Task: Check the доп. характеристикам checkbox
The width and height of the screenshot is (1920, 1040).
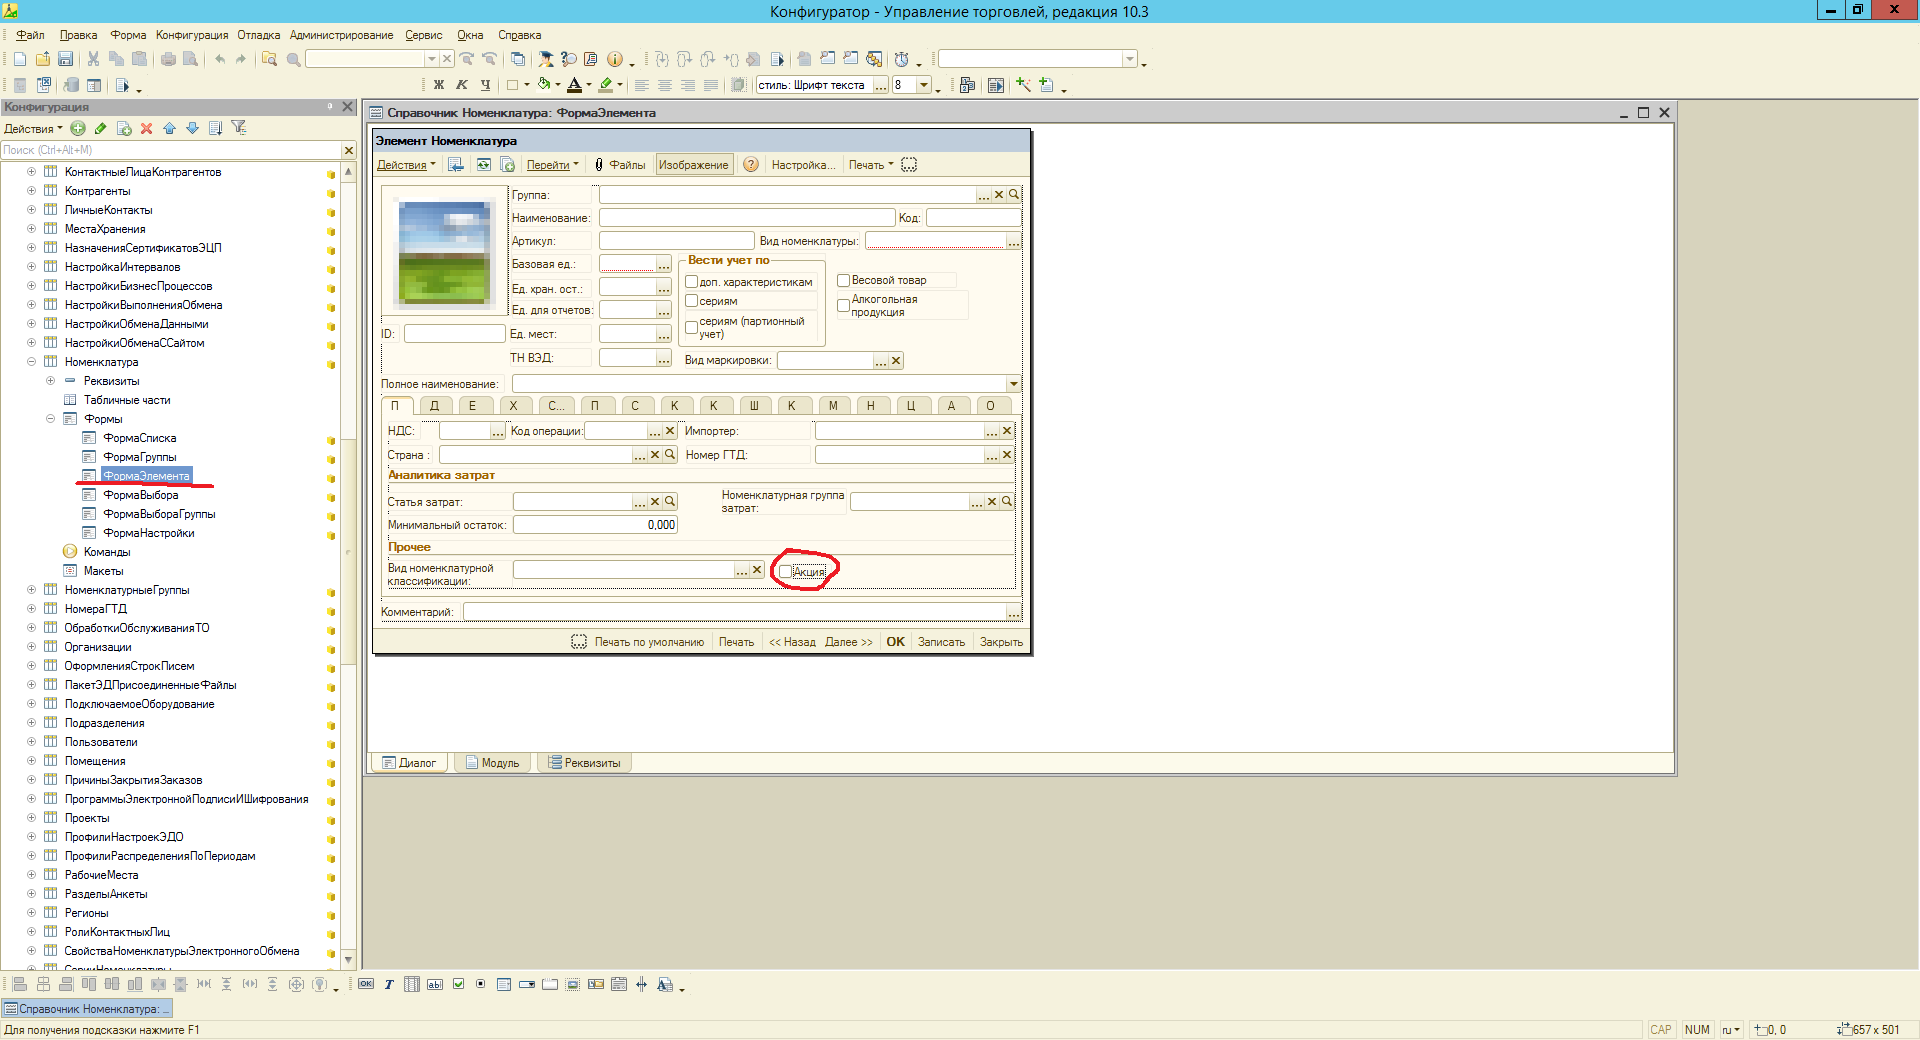Action: pyautogui.click(x=691, y=282)
